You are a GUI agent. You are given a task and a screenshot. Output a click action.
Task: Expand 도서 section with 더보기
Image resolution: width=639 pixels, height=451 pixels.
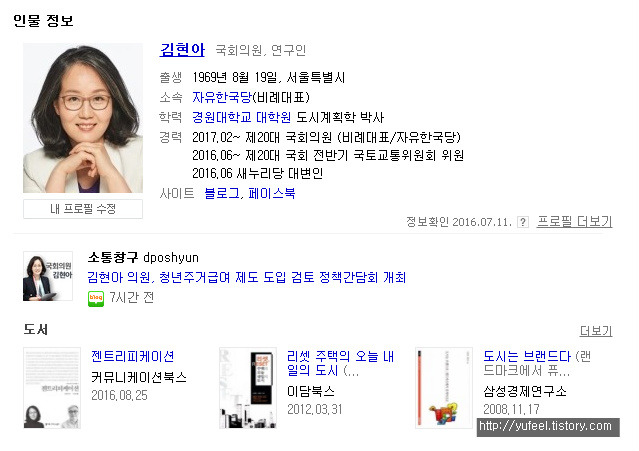[x=596, y=331]
